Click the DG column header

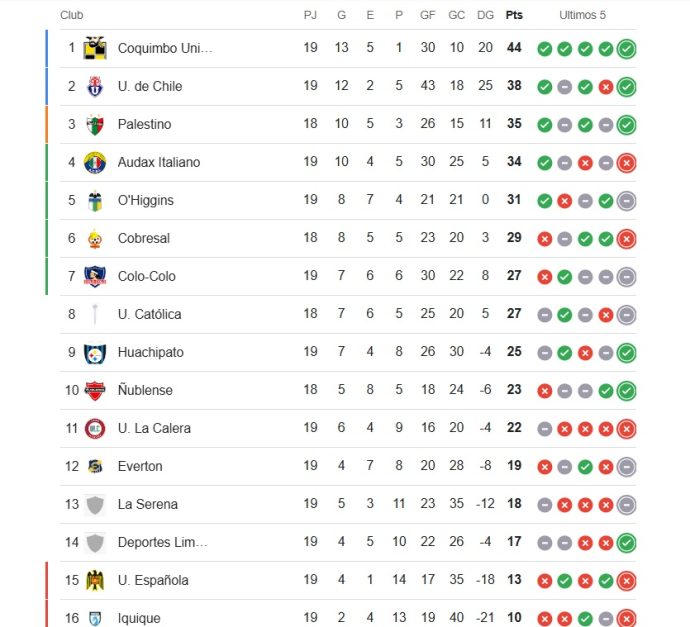tap(485, 15)
